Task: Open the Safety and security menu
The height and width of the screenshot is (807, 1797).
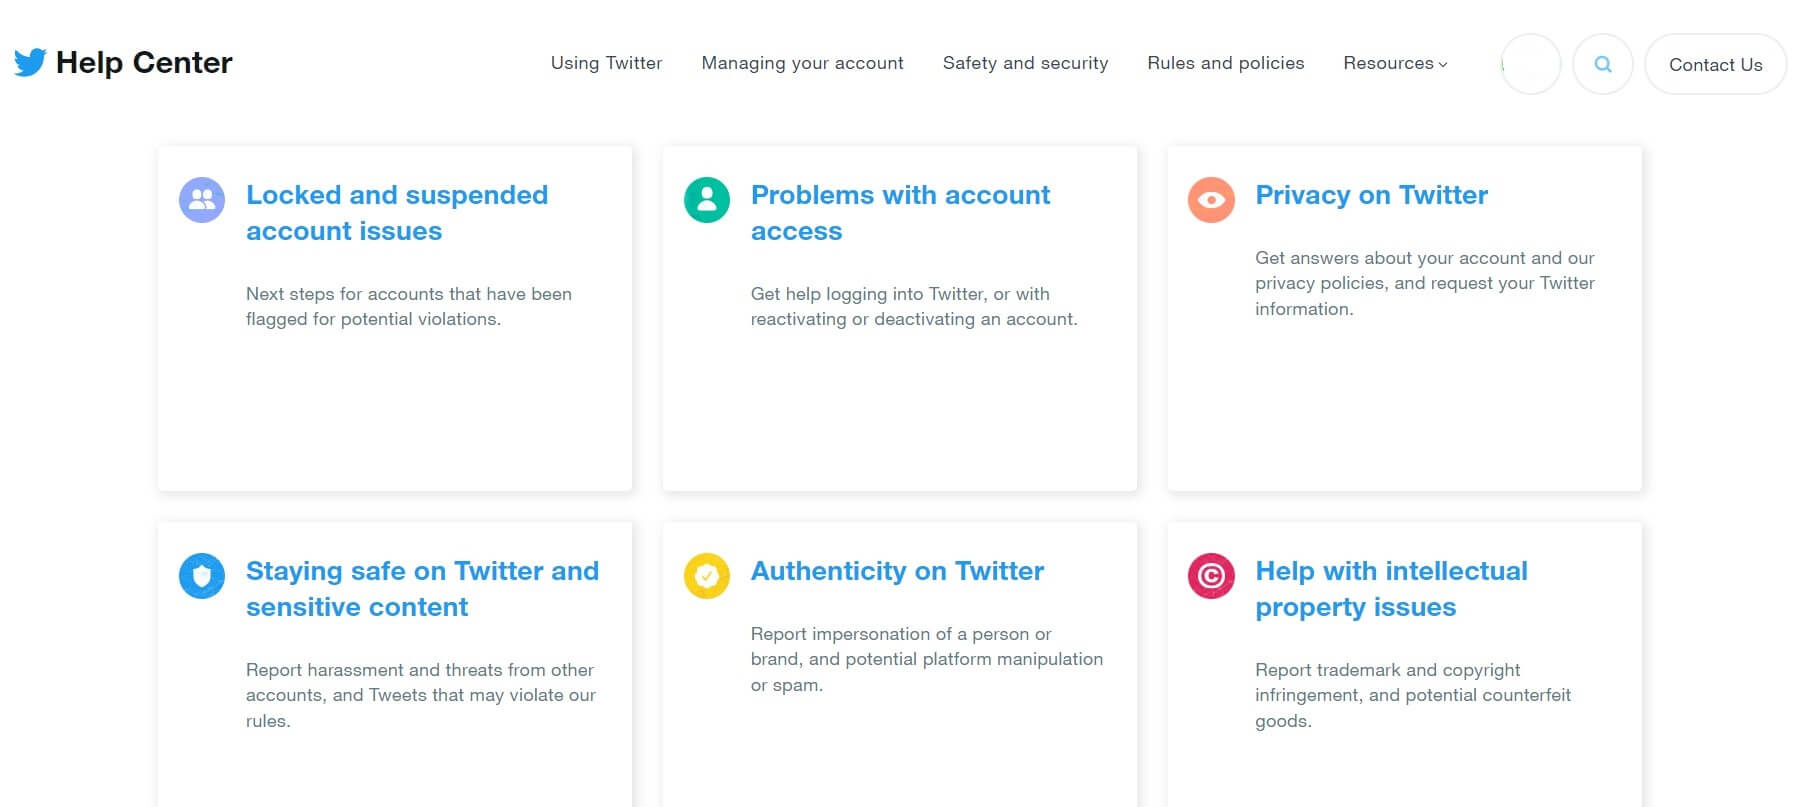Action: (x=1025, y=63)
